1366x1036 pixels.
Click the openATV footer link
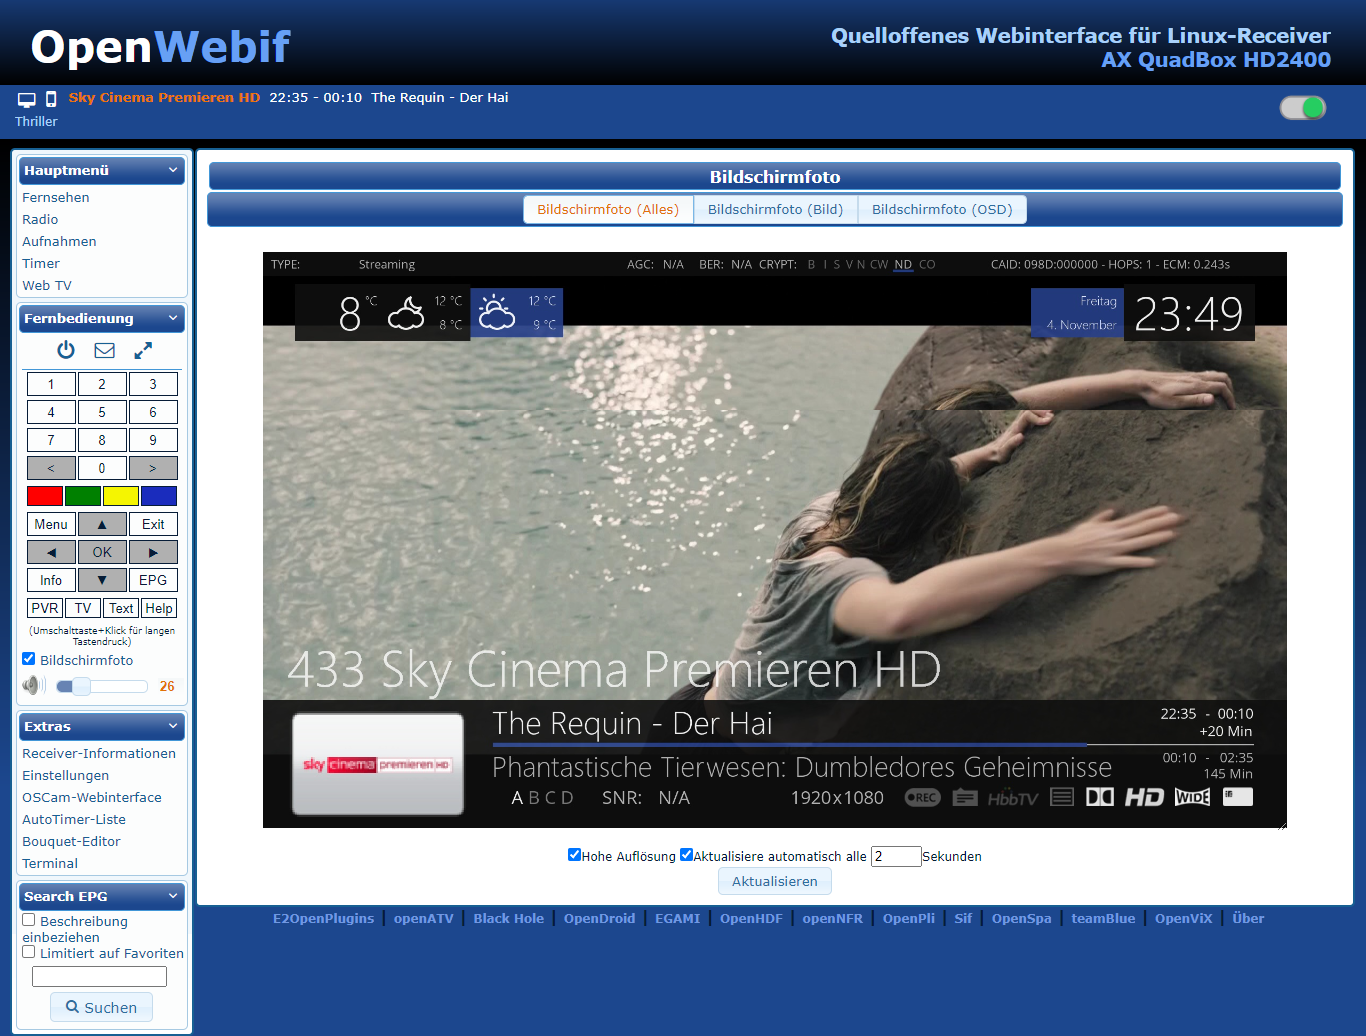click(424, 918)
